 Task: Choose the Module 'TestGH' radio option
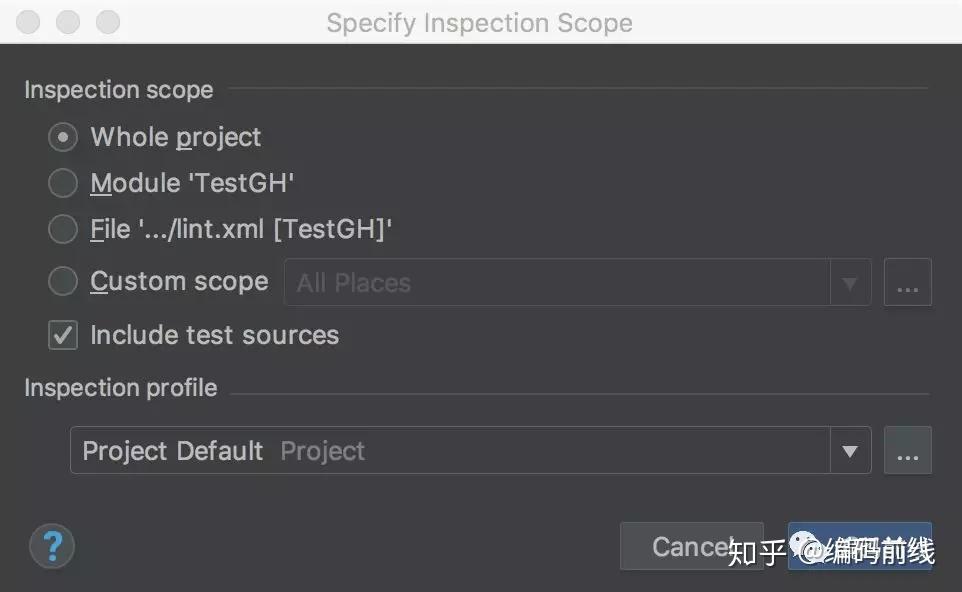63,183
